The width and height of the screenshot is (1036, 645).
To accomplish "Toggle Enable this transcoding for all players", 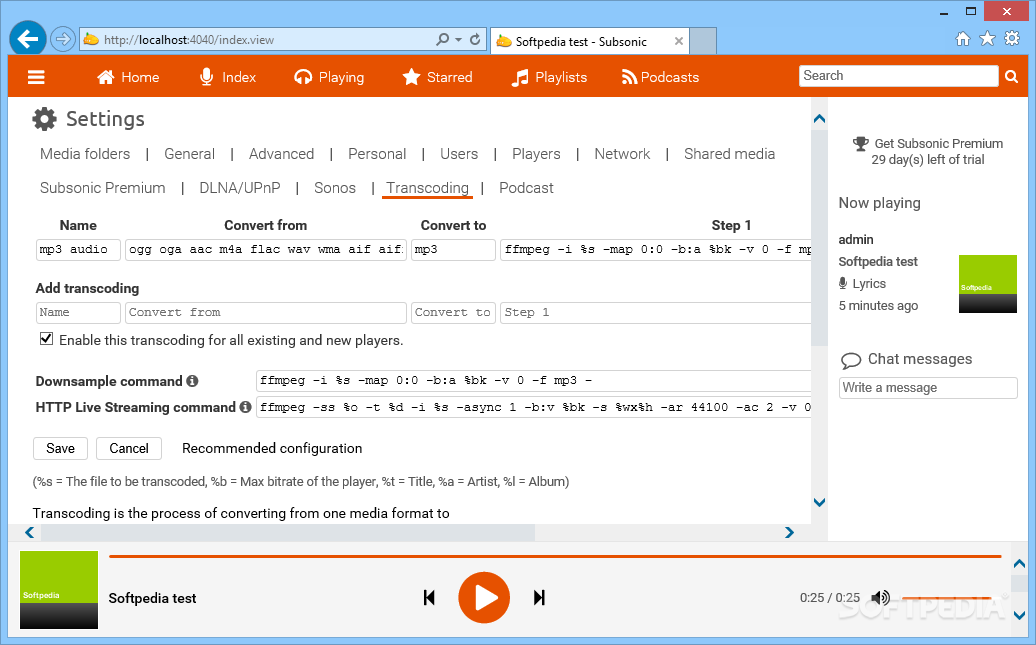I will [46, 339].
